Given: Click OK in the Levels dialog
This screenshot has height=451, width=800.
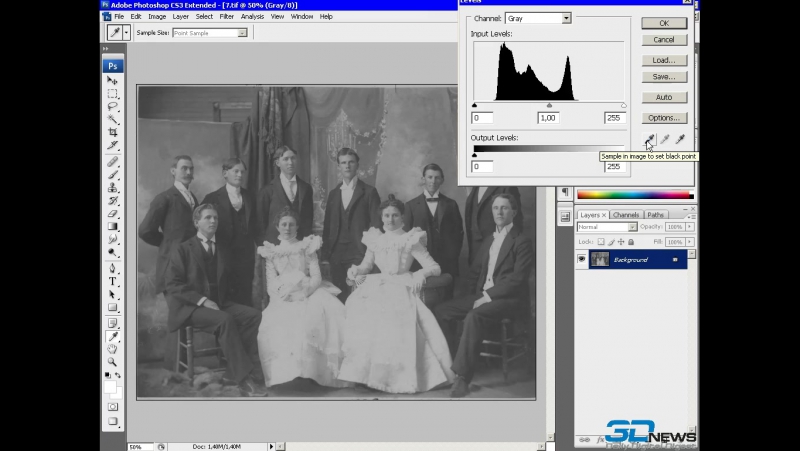Looking at the screenshot, I should (x=664, y=23).
